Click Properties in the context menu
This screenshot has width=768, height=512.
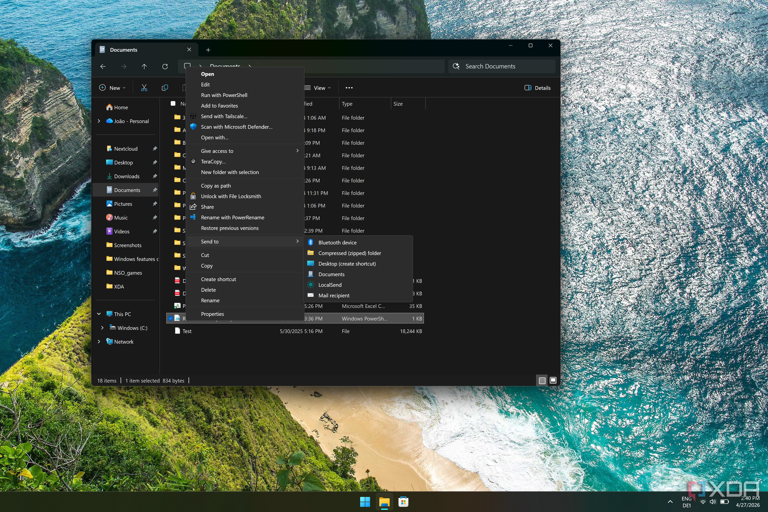point(212,314)
